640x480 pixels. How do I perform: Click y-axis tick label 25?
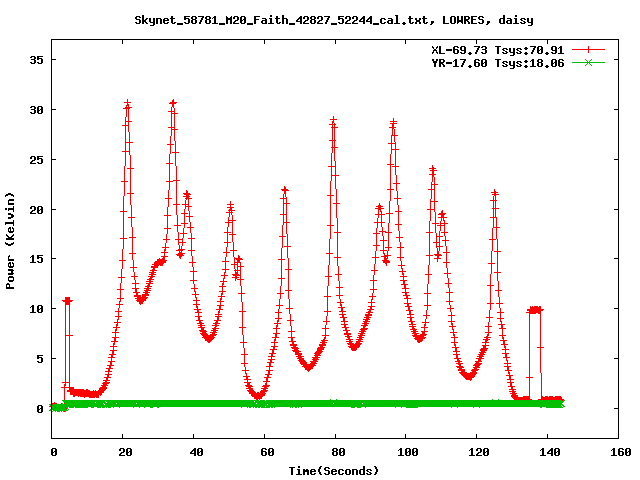point(36,160)
